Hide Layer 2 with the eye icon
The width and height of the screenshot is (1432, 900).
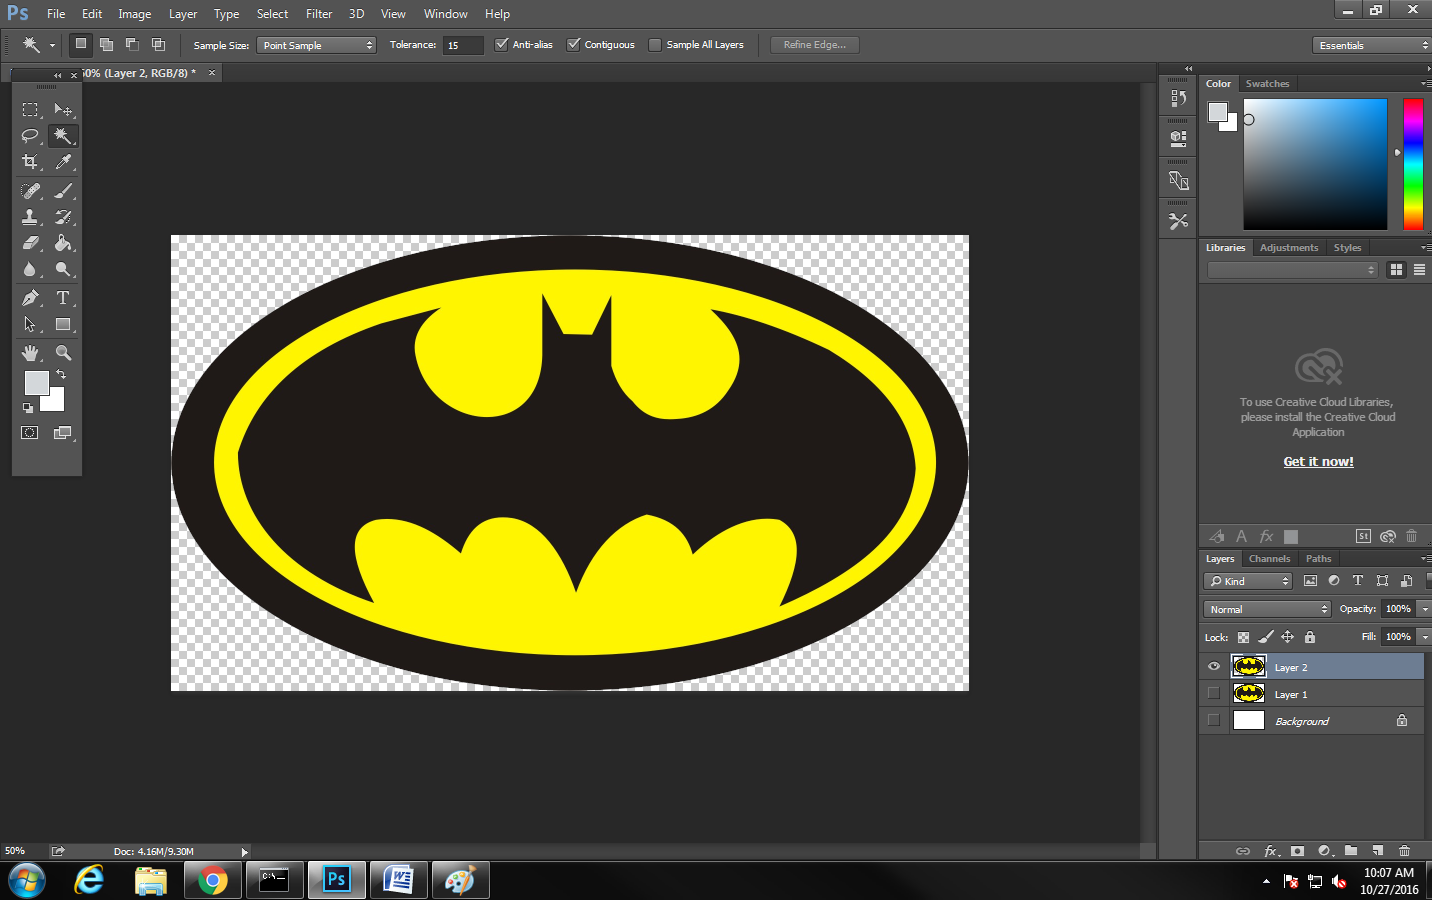click(x=1214, y=667)
